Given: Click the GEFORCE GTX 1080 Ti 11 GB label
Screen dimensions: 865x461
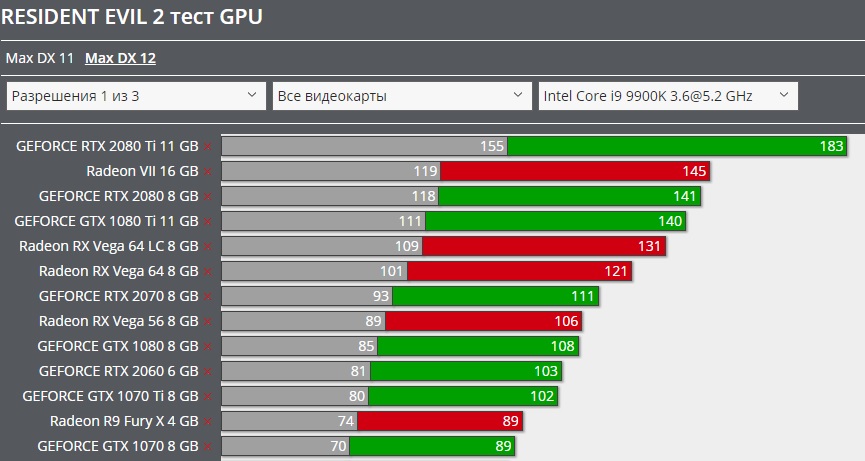Looking at the screenshot, I should pos(106,221).
